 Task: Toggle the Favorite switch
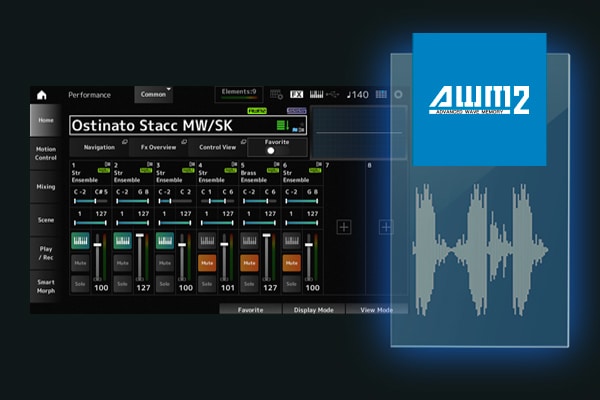(x=269, y=151)
